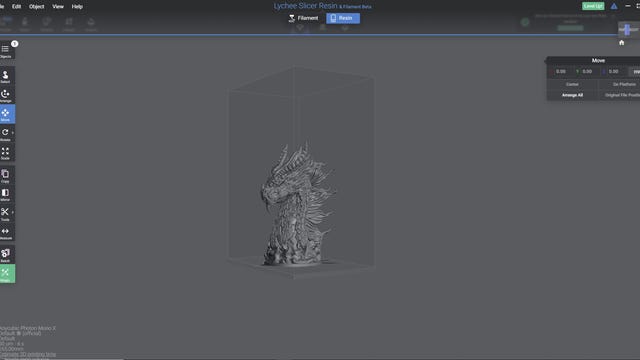Expand the Tools submenu arrow
640x360 pixels.
pyautogui.click(x=13, y=213)
